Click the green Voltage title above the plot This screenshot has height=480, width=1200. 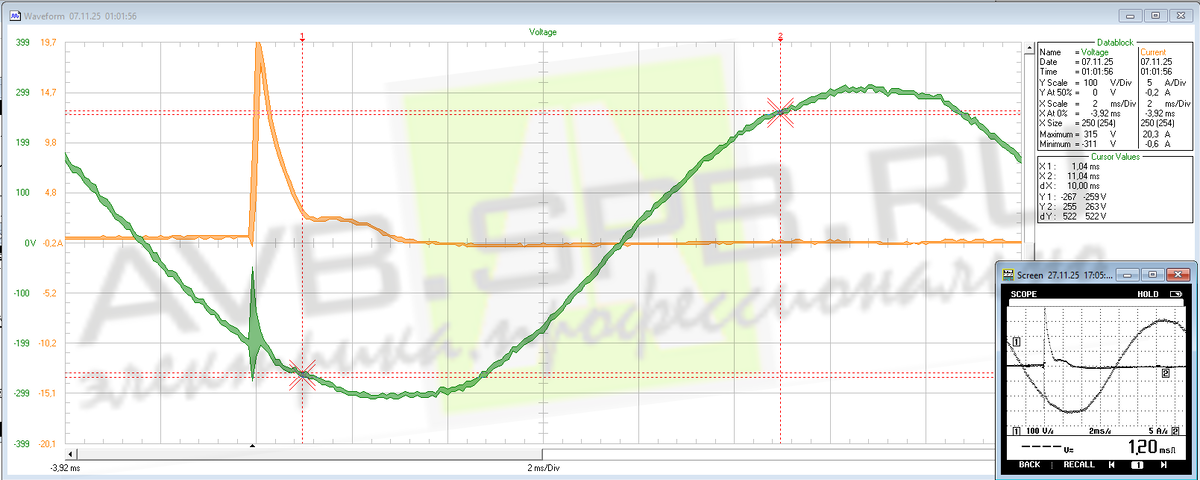coord(543,32)
